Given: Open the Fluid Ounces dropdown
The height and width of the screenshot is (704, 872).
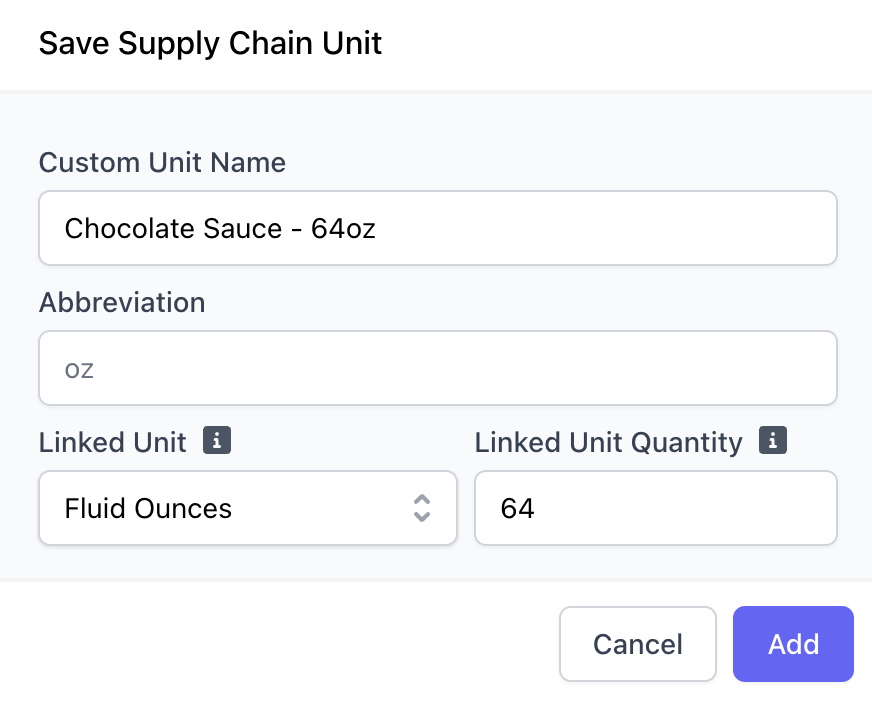Looking at the screenshot, I should (248, 508).
